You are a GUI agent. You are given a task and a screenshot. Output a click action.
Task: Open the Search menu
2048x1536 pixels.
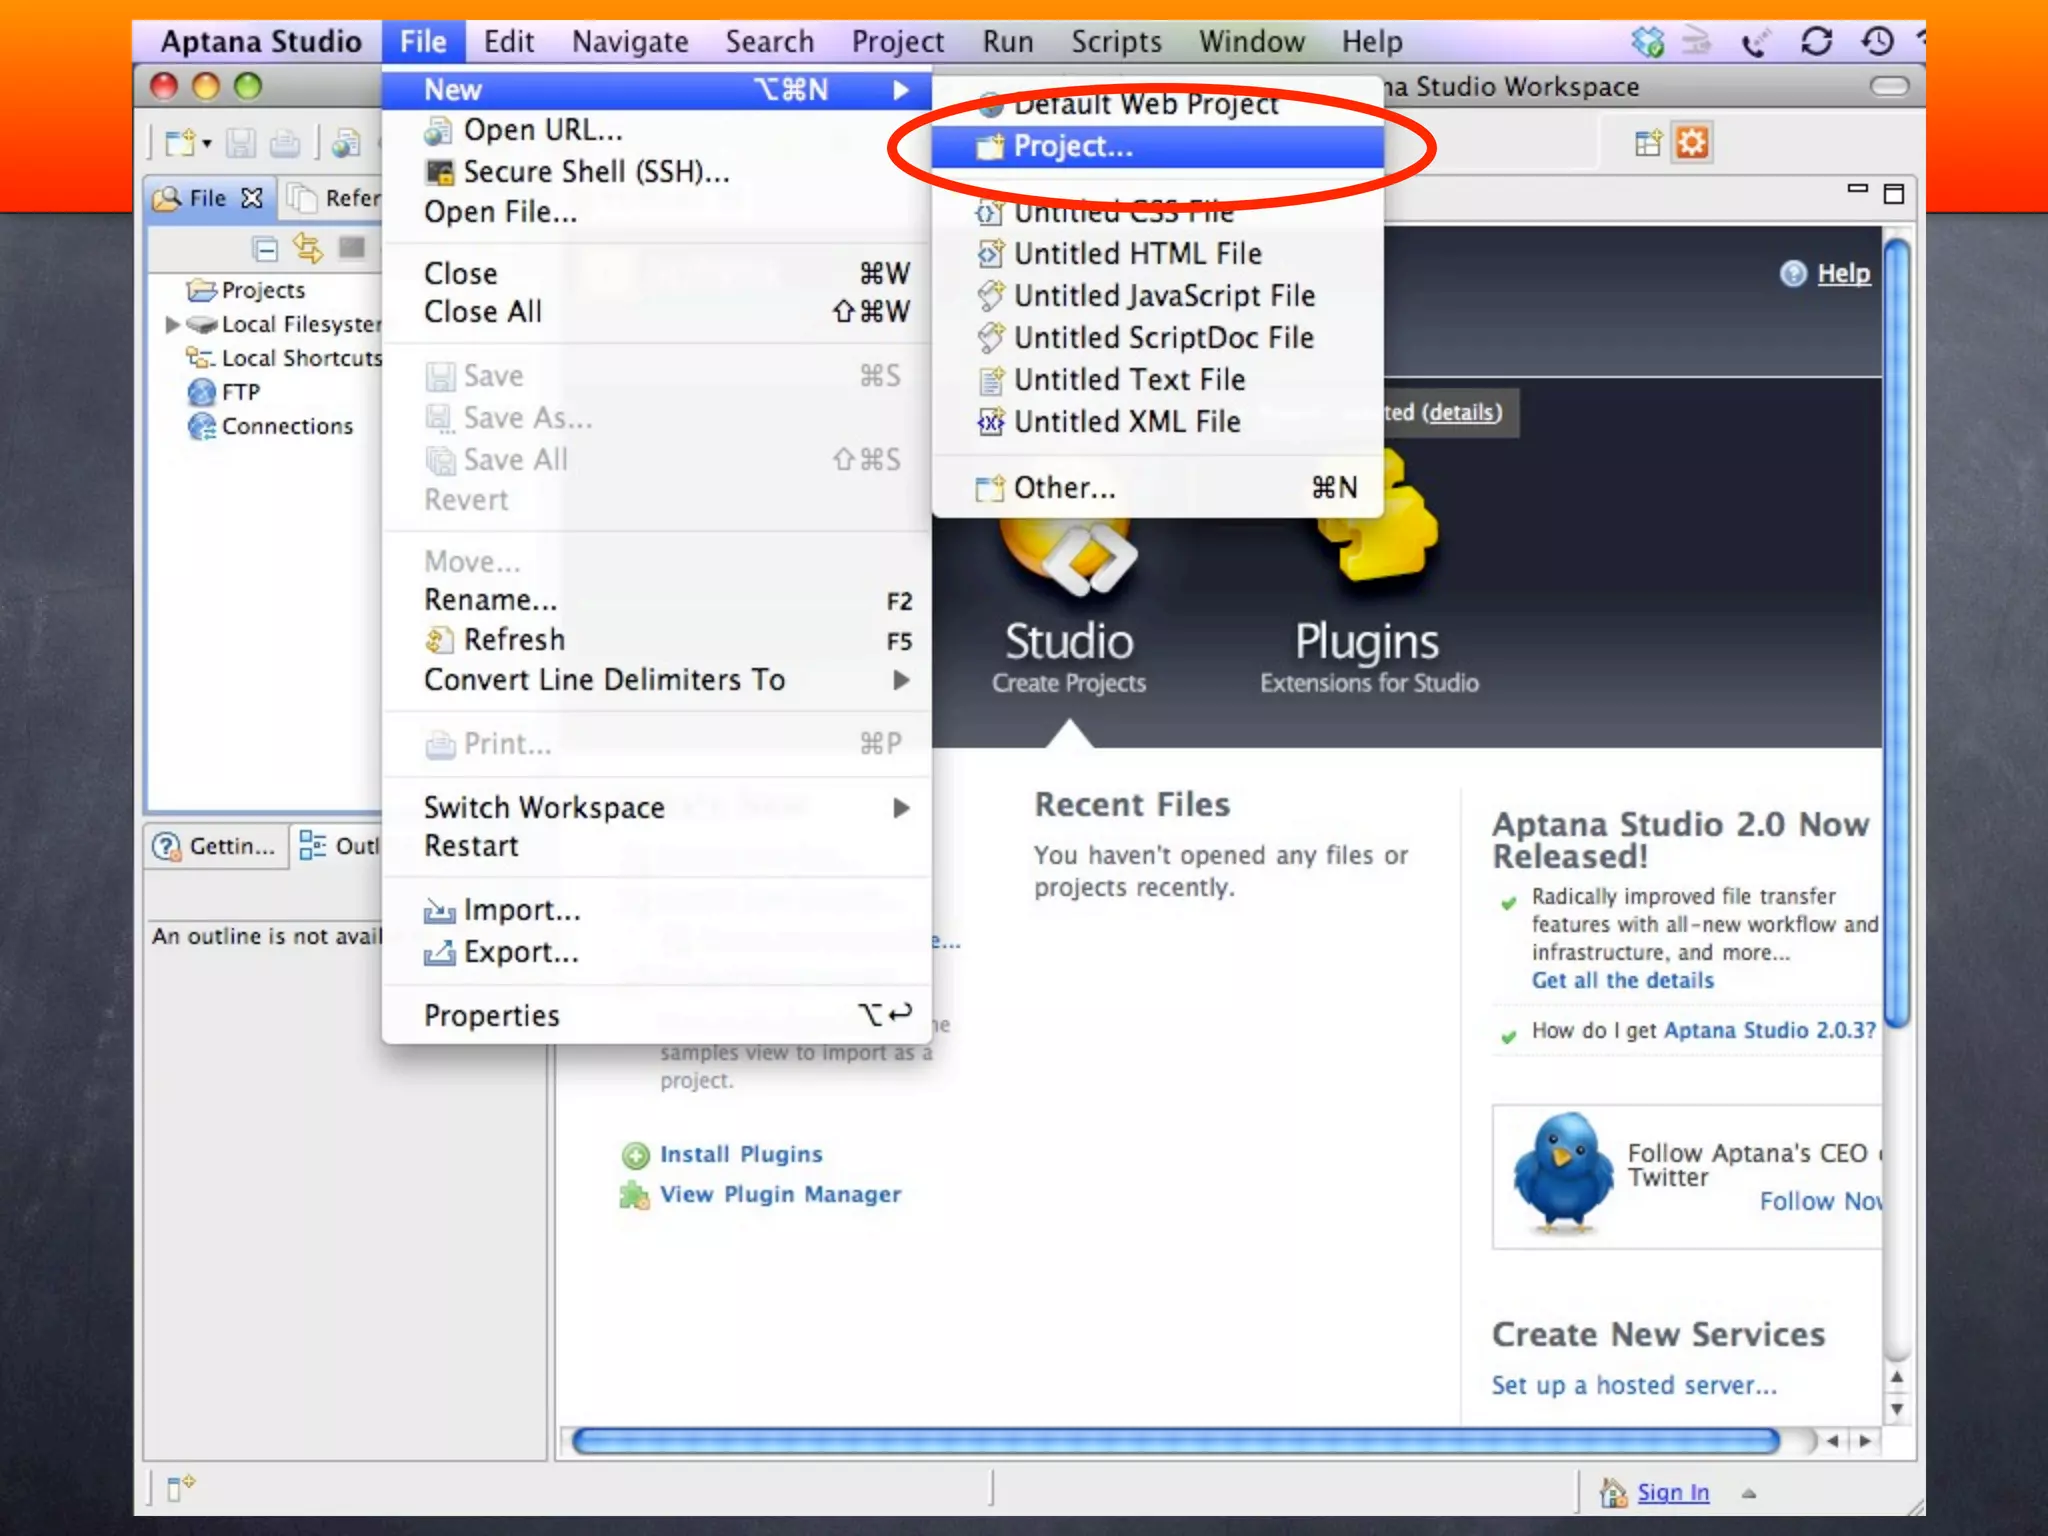point(770,42)
